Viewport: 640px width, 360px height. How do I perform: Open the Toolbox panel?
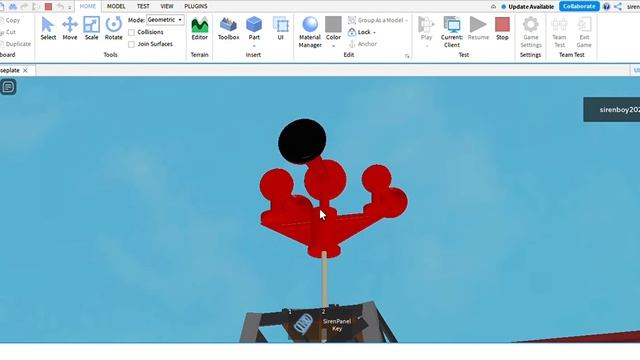click(229, 29)
